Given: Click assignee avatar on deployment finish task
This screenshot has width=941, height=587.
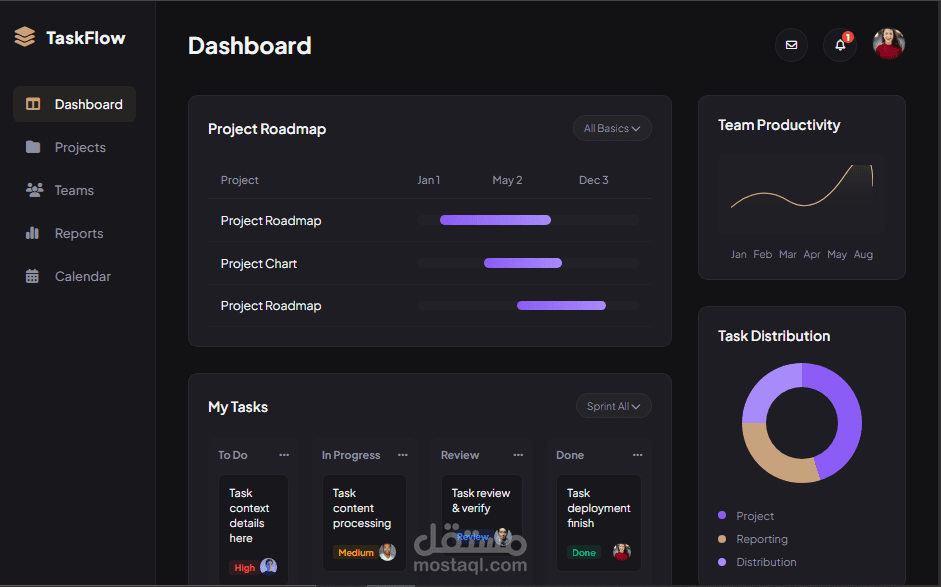Looking at the screenshot, I should (622, 552).
